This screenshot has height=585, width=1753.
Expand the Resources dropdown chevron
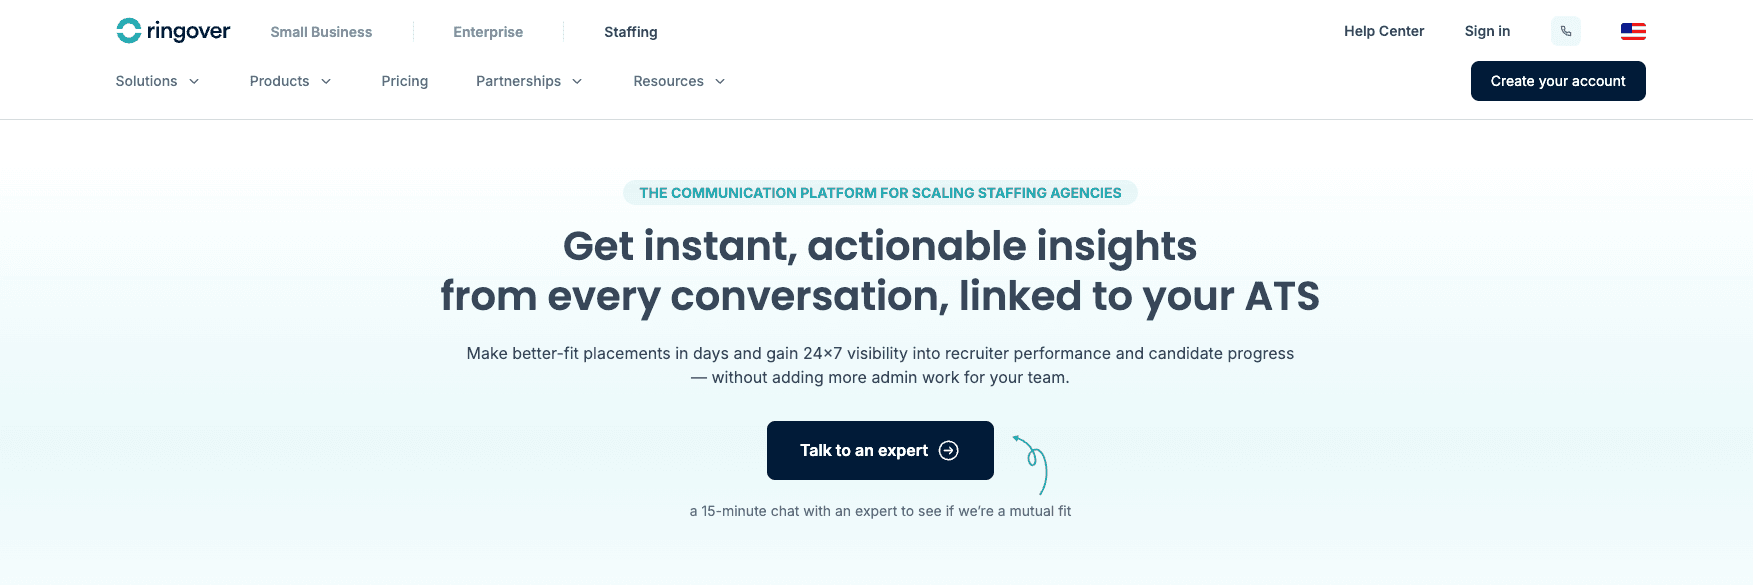[x=720, y=82]
